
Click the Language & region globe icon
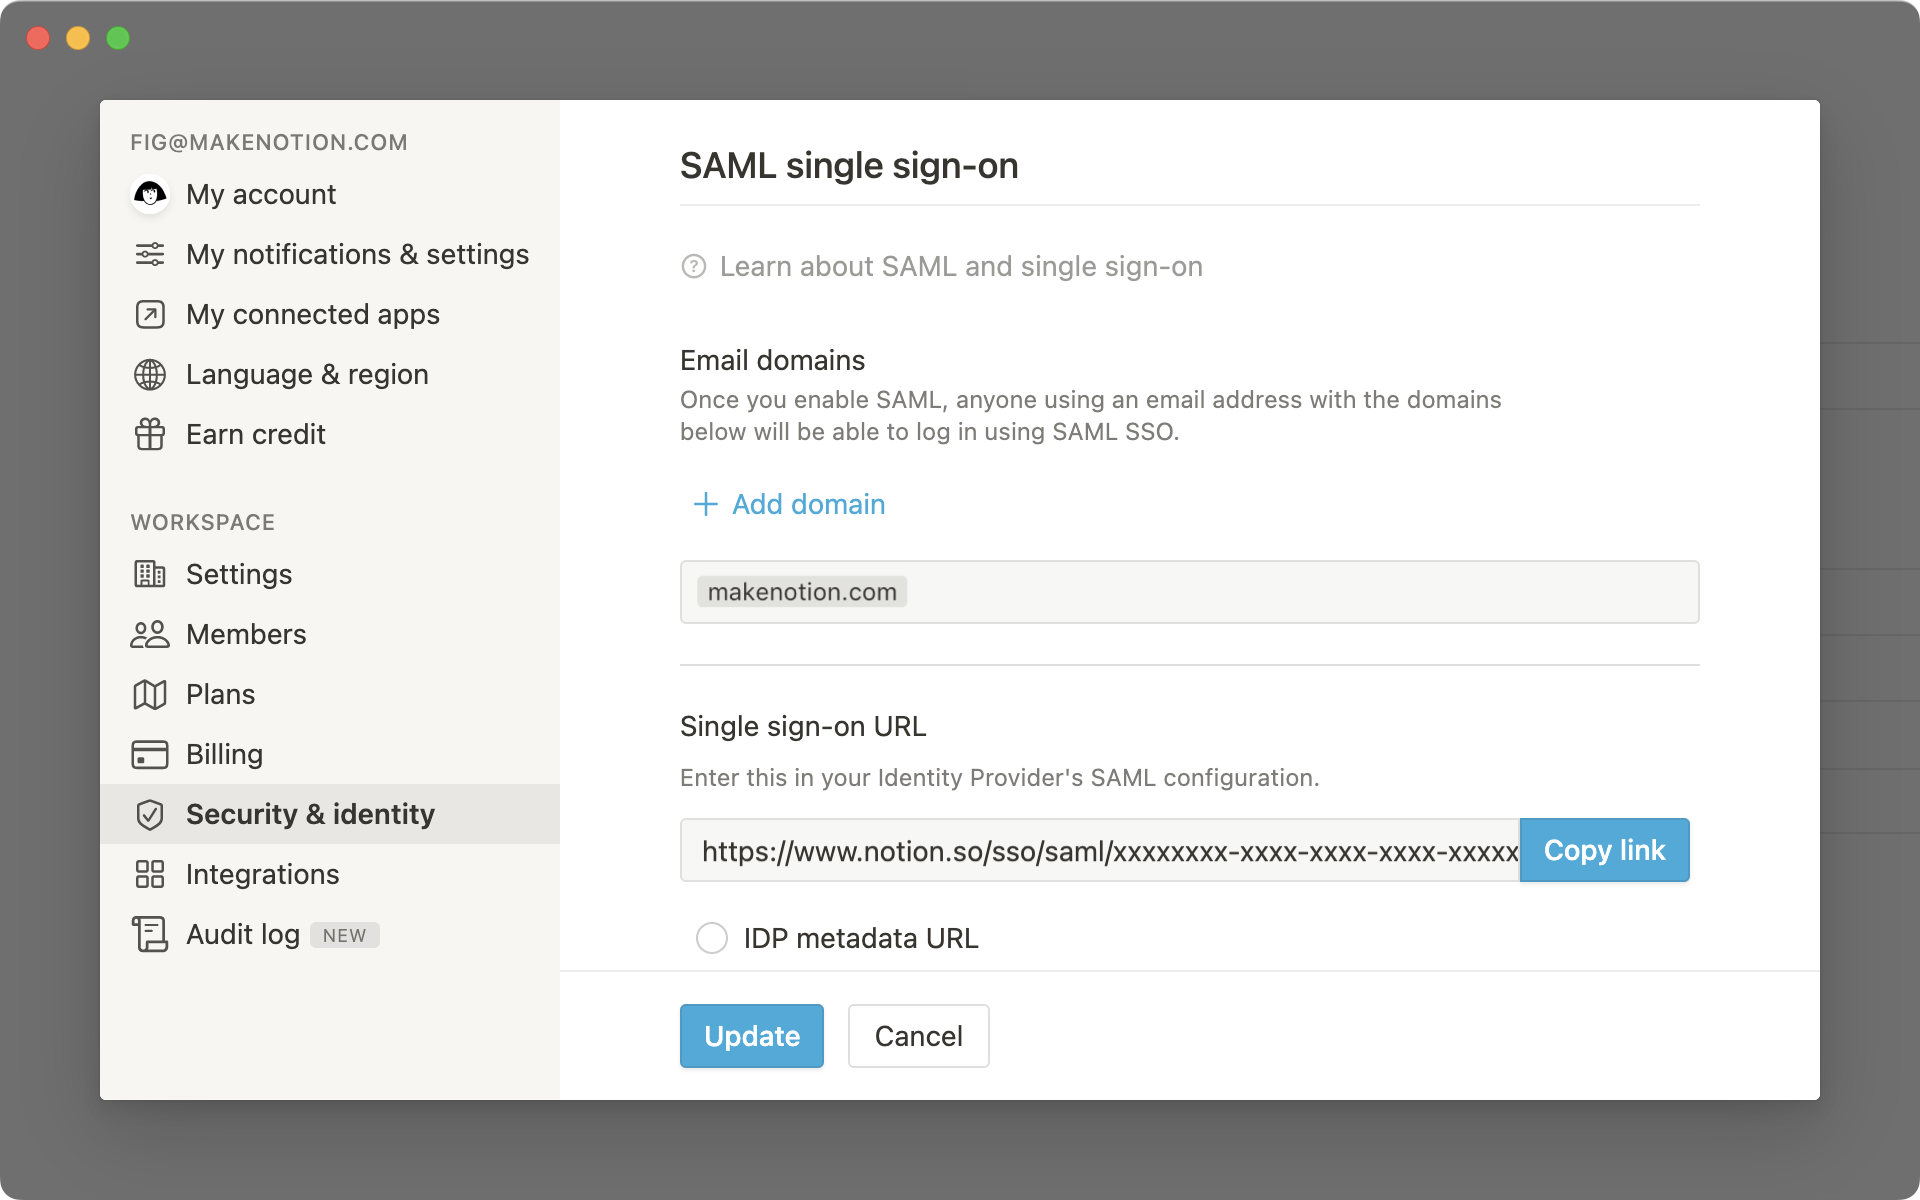pyautogui.click(x=150, y=374)
